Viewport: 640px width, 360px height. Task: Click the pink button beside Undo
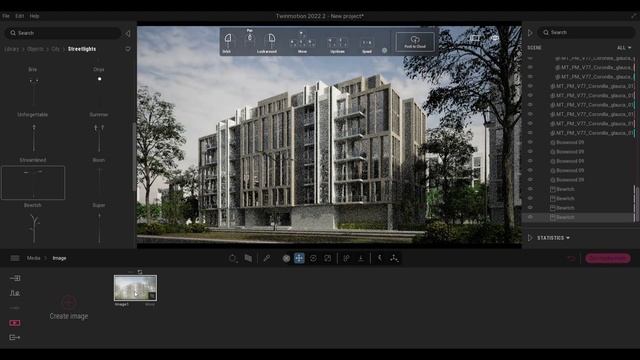pyautogui.click(x=608, y=258)
